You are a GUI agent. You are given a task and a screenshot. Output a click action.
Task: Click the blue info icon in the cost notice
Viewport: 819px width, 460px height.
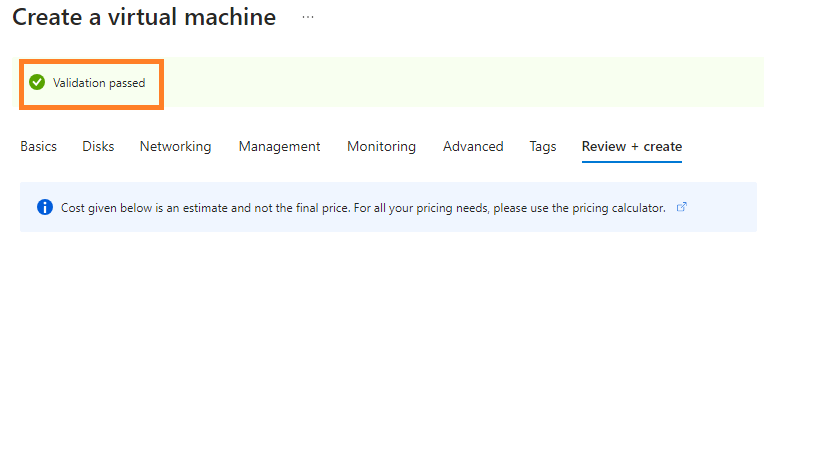pos(45,207)
